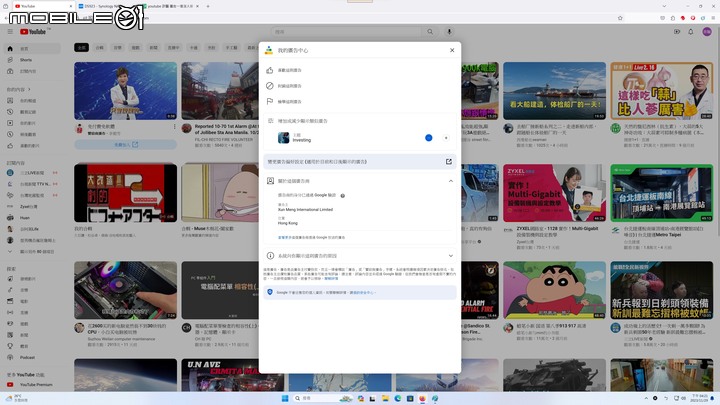Click the create video camera icon

pyautogui.click(x=677, y=32)
